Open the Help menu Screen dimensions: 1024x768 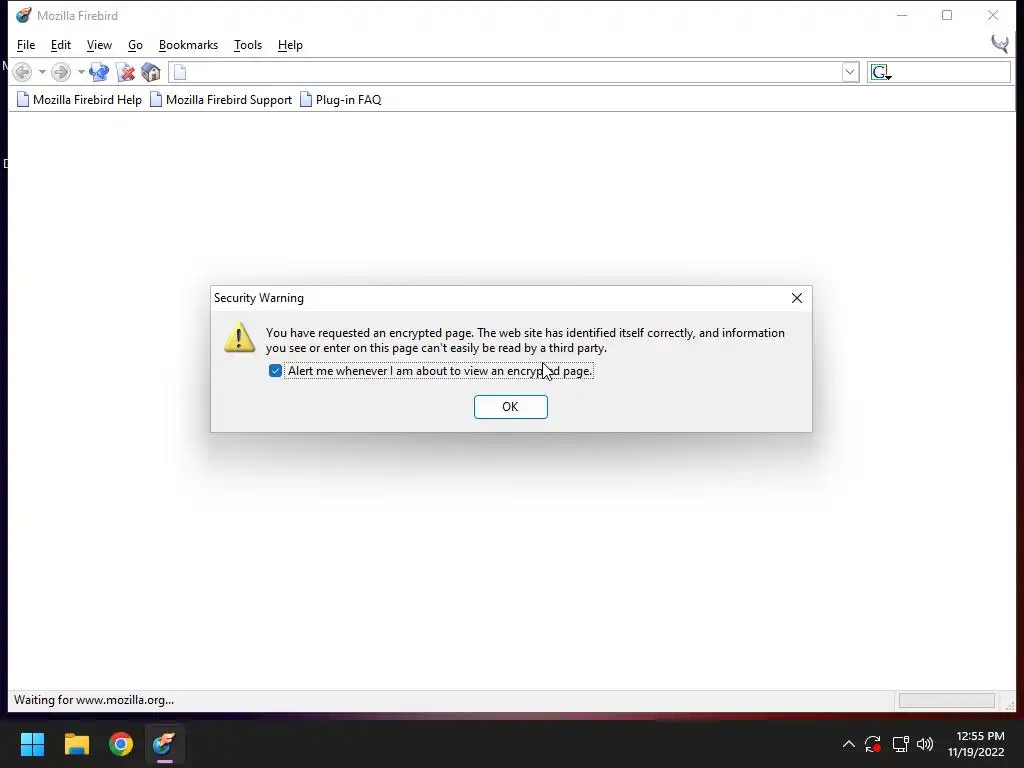click(x=290, y=45)
